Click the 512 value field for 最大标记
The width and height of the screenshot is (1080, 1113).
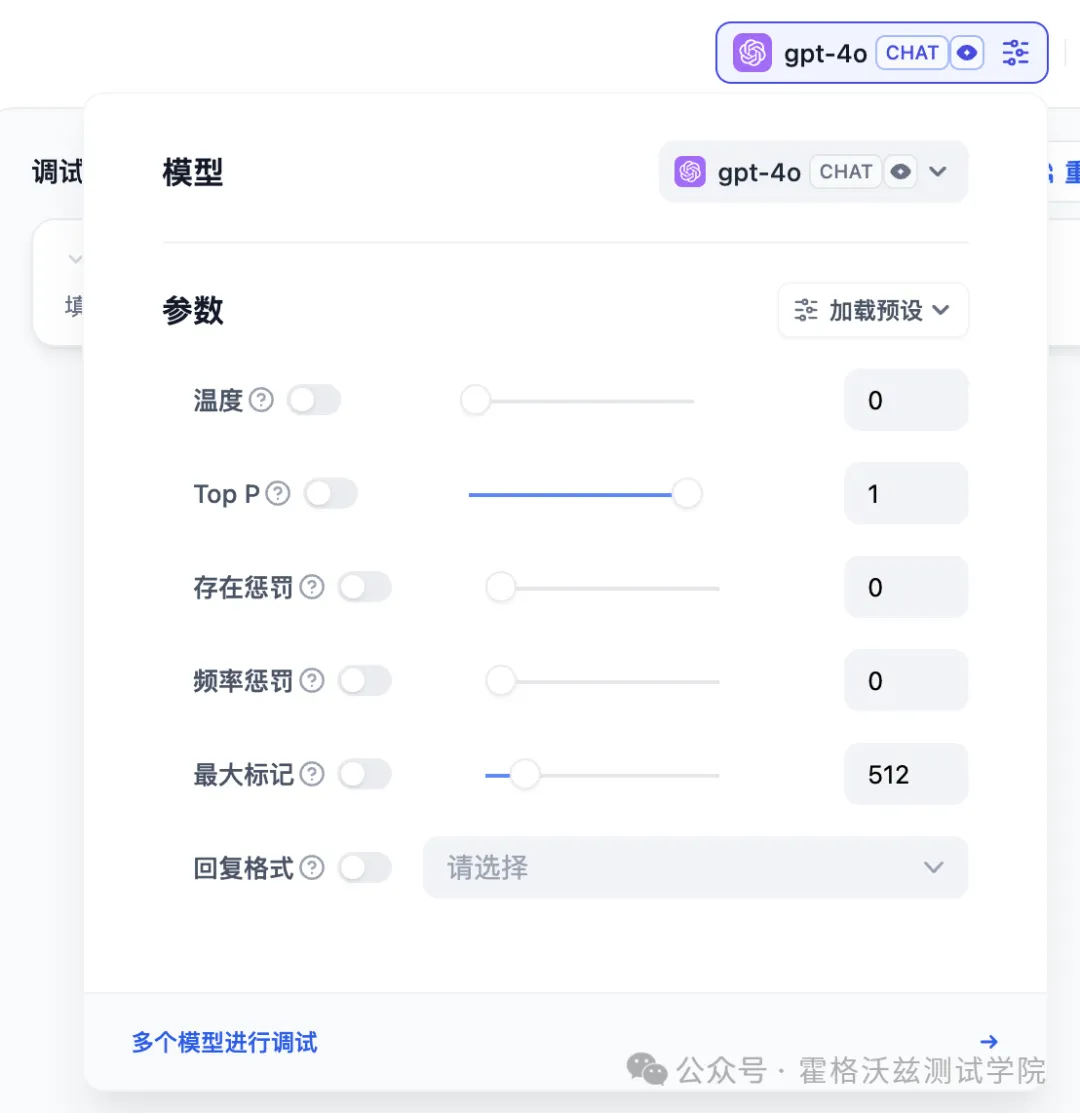click(905, 774)
